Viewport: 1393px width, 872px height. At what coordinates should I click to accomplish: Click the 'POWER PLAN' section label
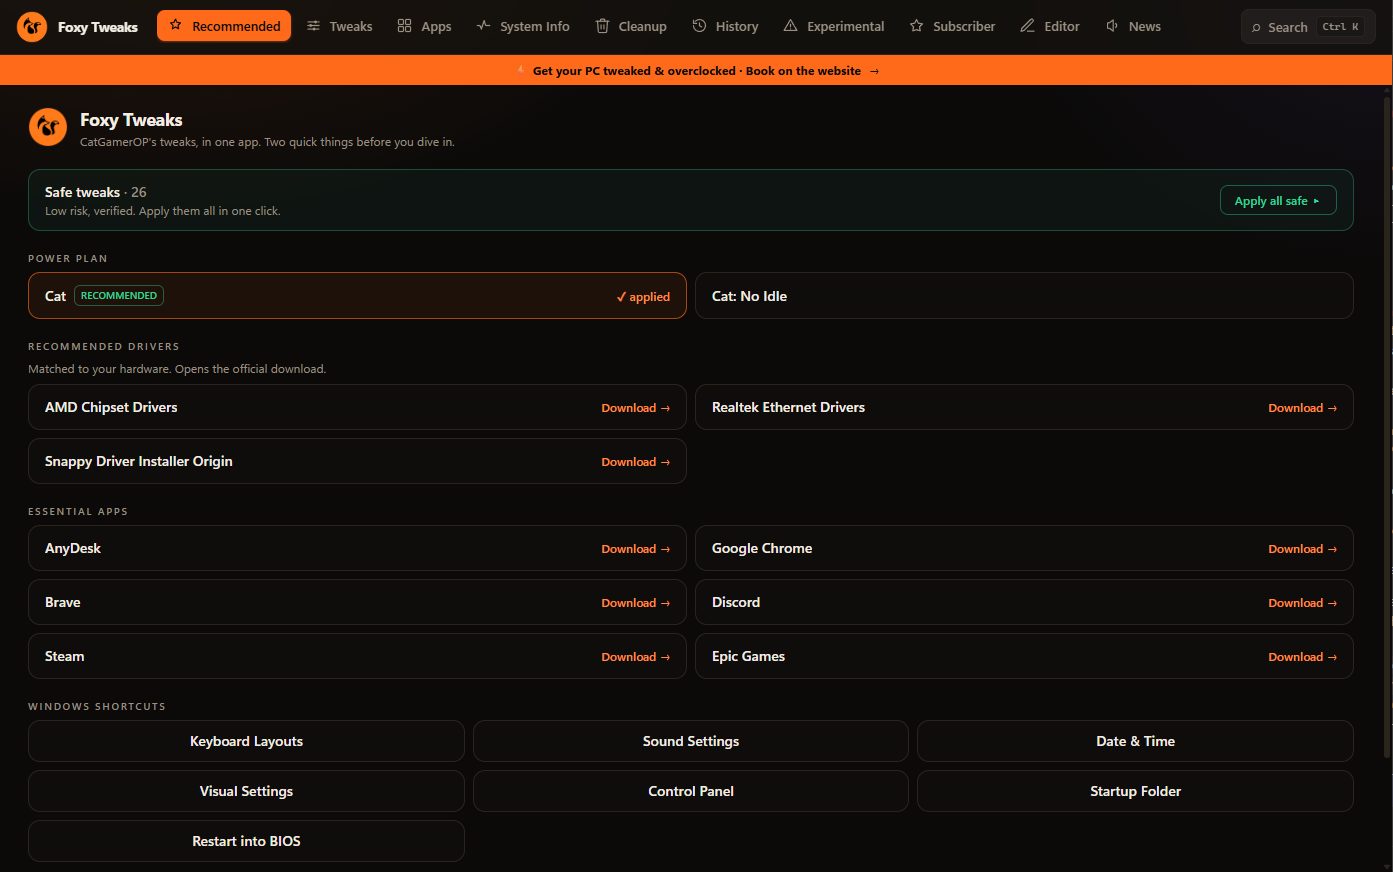pos(68,258)
